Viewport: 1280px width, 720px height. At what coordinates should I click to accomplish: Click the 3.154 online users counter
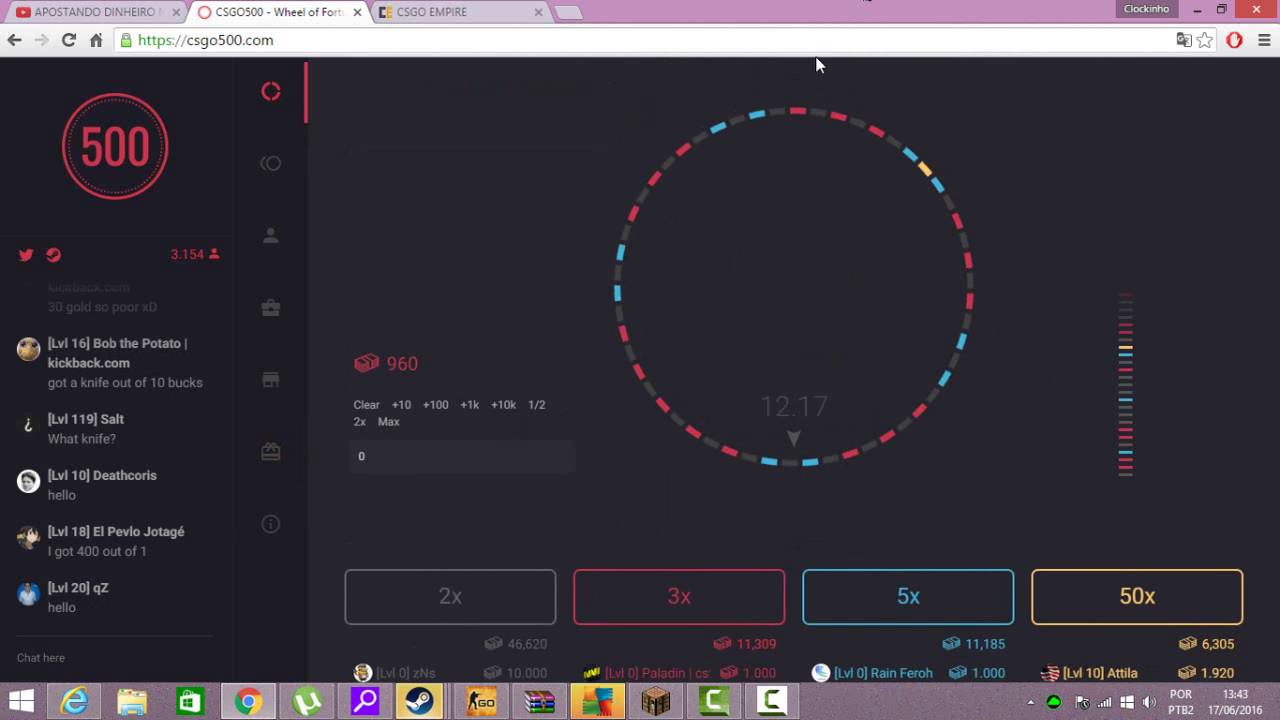tap(195, 255)
